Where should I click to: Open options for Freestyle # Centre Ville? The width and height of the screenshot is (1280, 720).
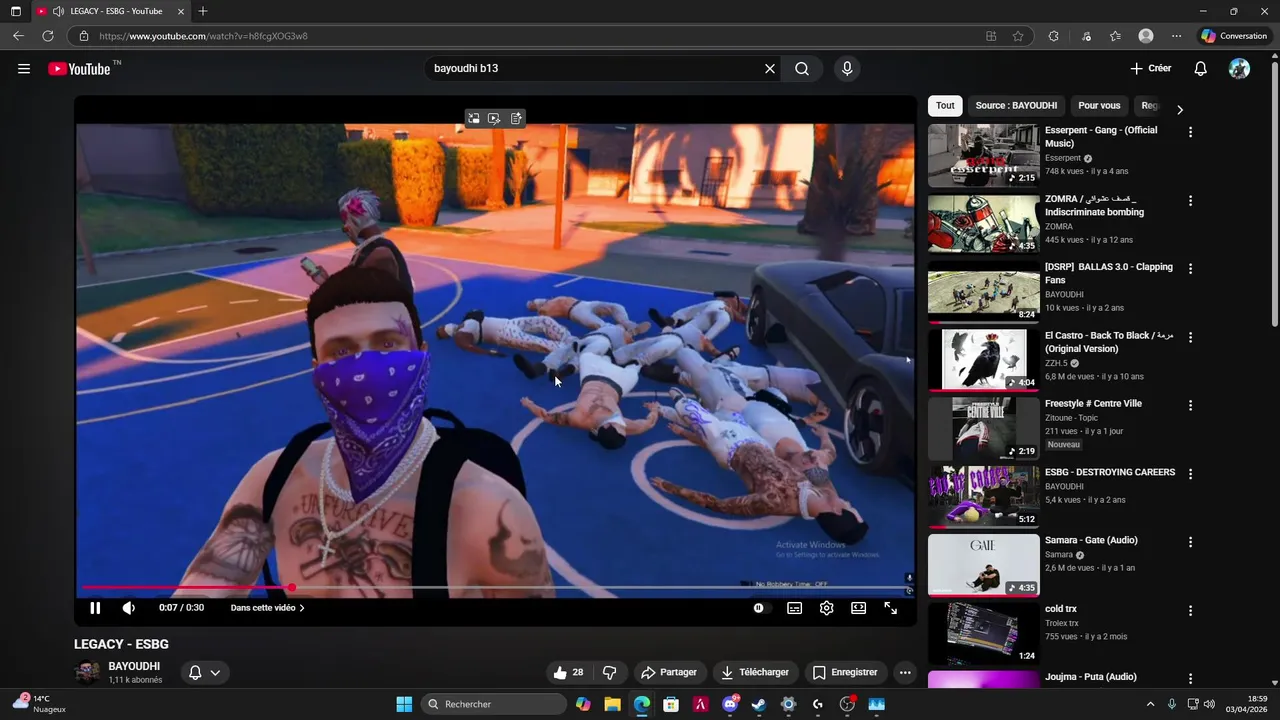(1190, 406)
